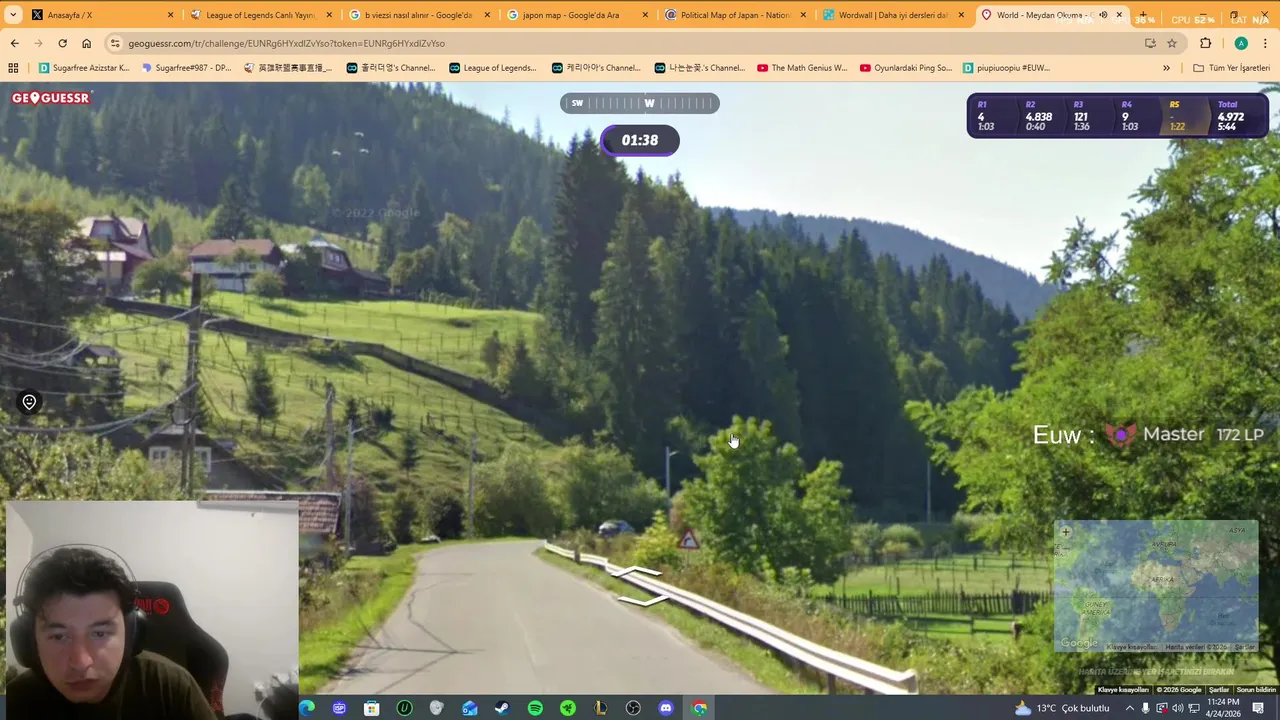Open Sugarfree#987 bookmark

187,68
